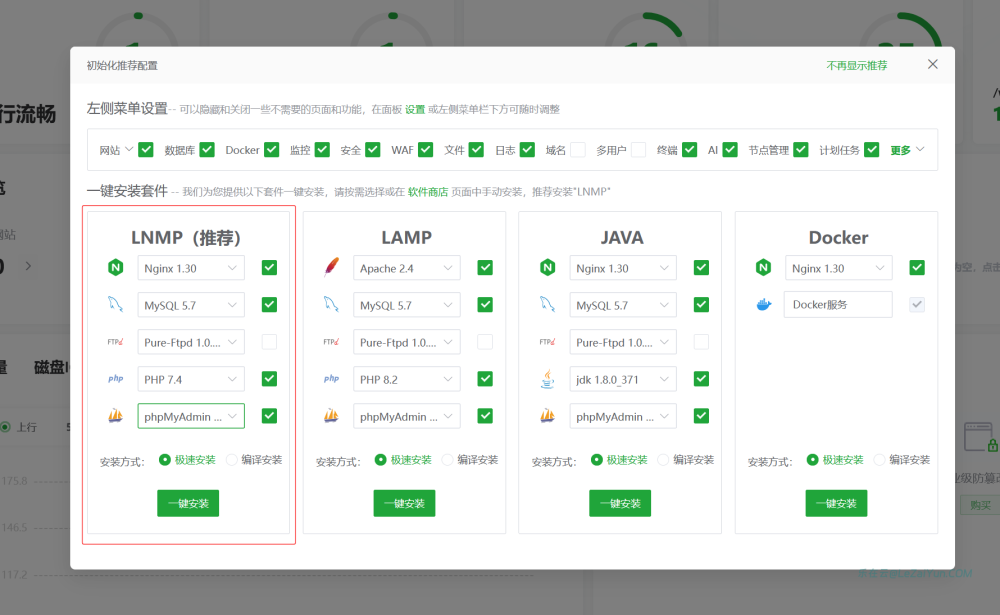Click the phpMyAdmin sailboat icon in LNMP card
Viewport: 1000px width, 615px height.
point(115,416)
